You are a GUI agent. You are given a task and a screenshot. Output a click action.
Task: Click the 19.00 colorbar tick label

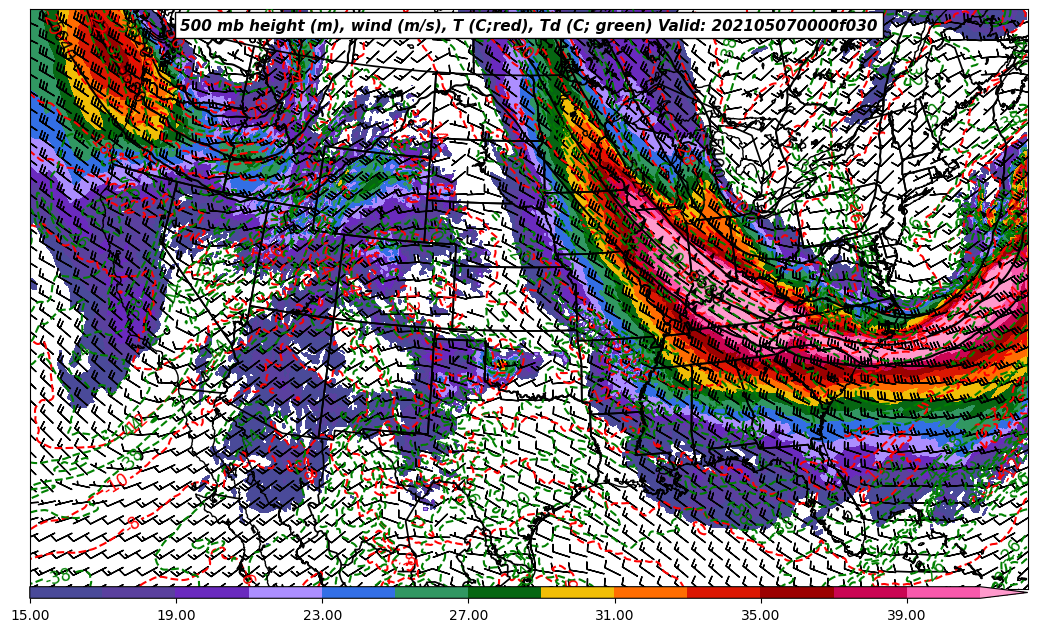coord(176,615)
